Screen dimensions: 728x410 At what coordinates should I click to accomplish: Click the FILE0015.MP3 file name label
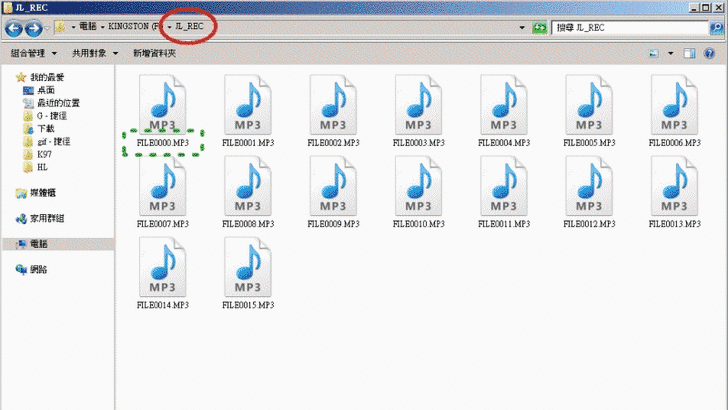click(x=248, y=305)
